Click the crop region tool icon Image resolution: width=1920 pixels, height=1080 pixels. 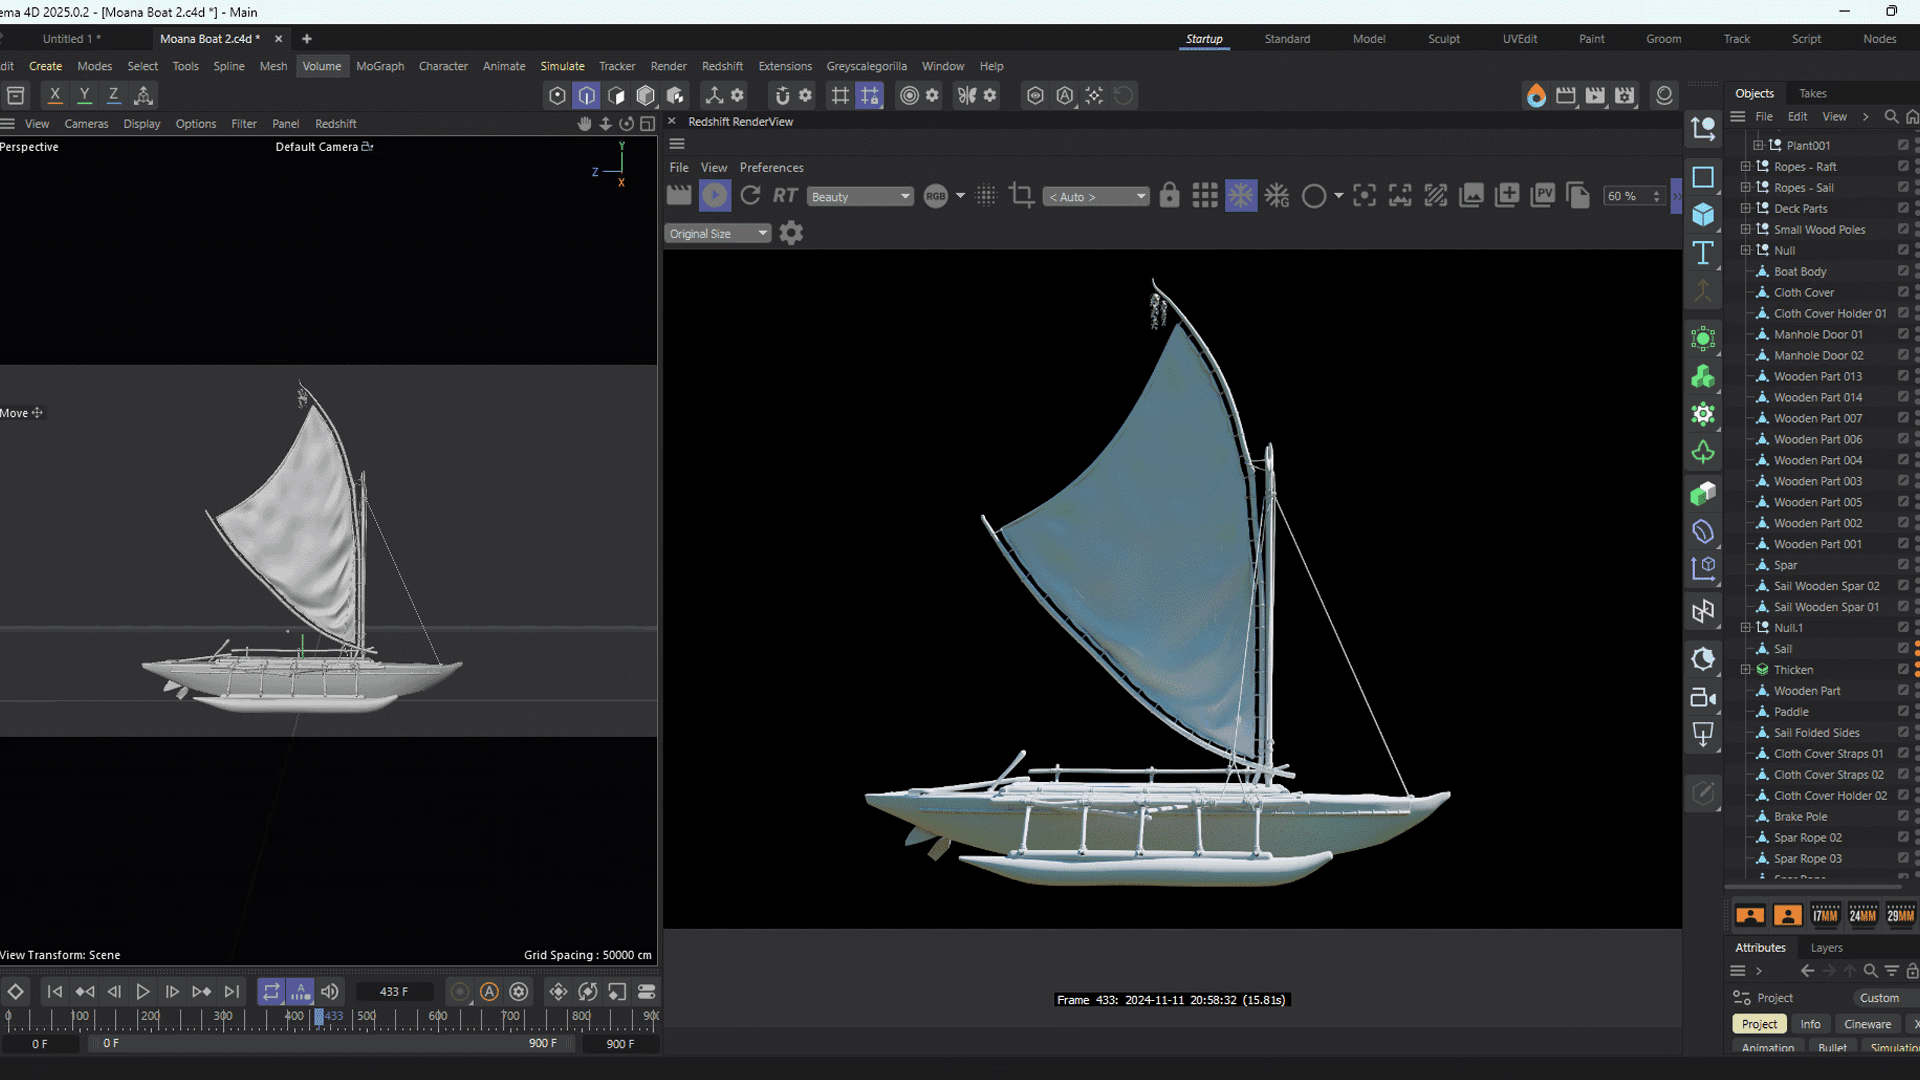point(1021,196)
